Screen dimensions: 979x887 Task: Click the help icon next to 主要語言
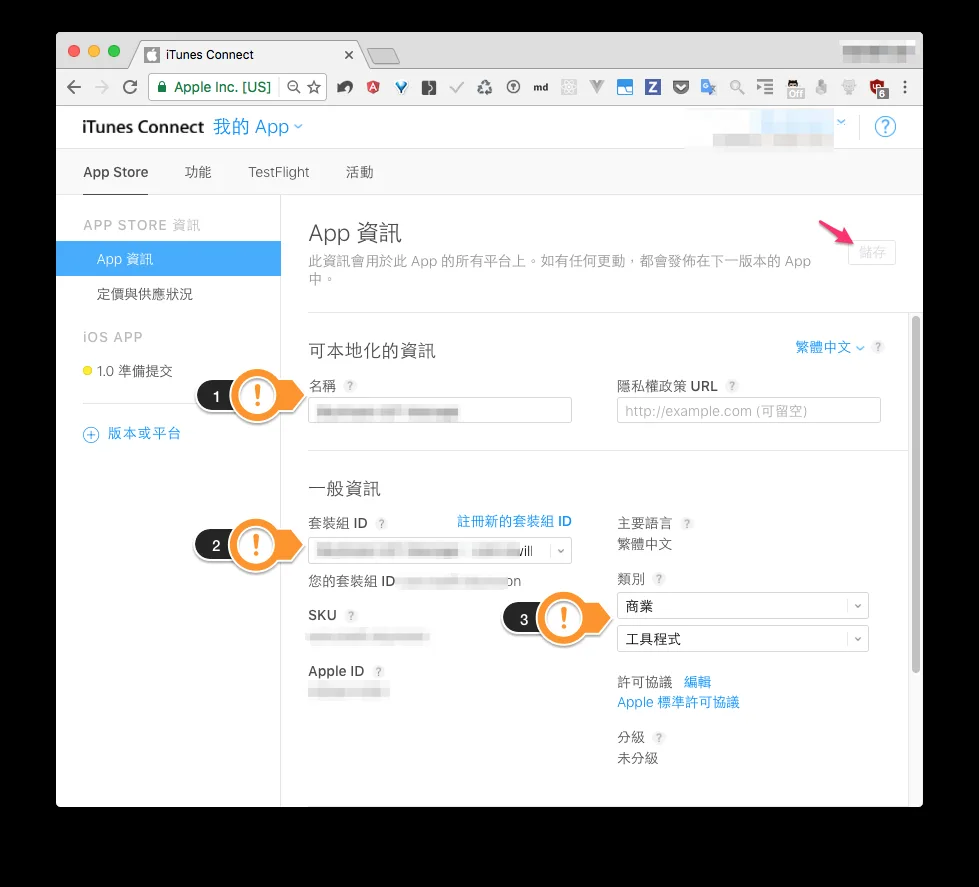(x=686, y=523)
